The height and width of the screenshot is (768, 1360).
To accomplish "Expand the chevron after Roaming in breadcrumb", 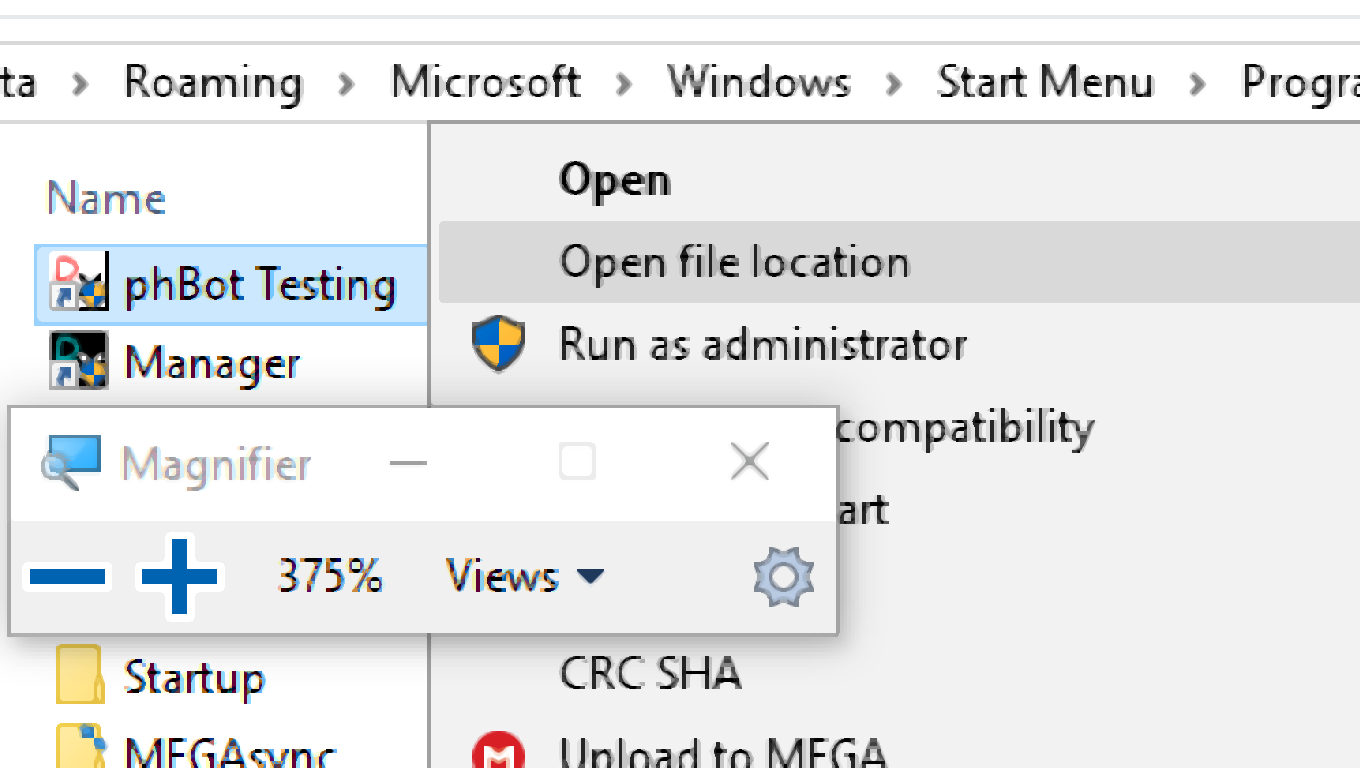I will click(x=347, y=83).
